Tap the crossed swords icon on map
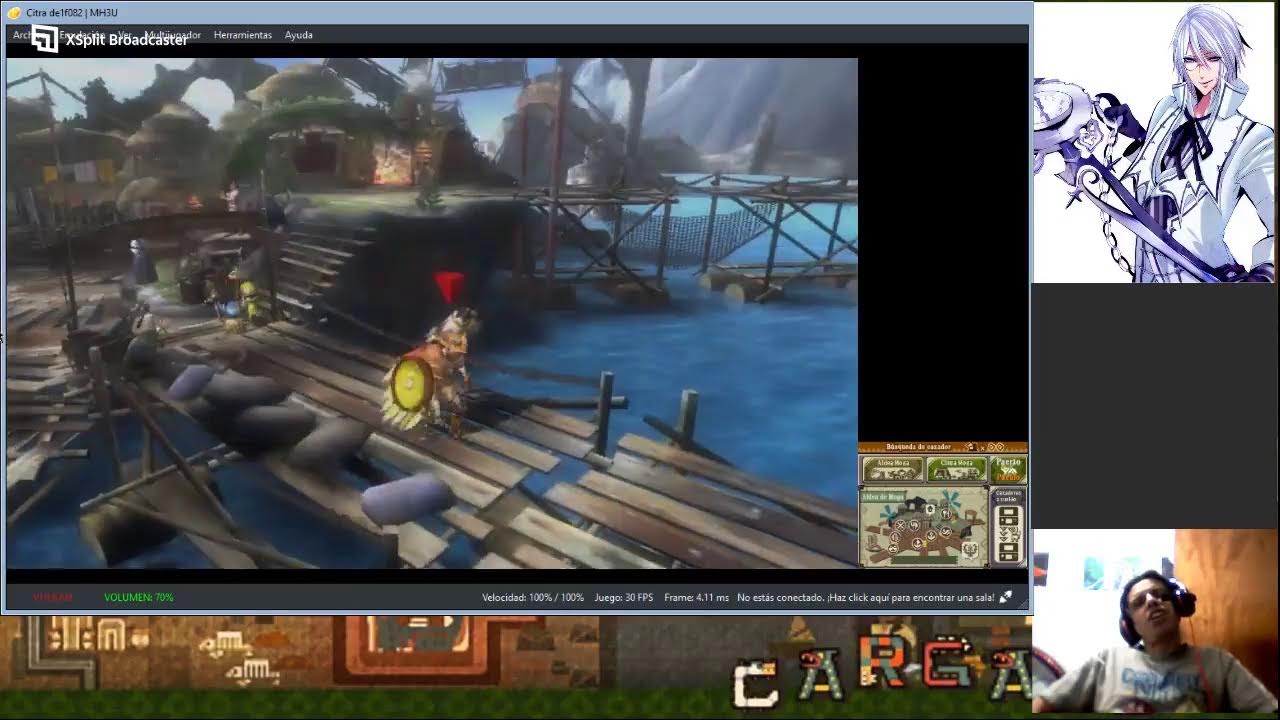Screen dimensions: 1280x720 (x=900, y=525)
